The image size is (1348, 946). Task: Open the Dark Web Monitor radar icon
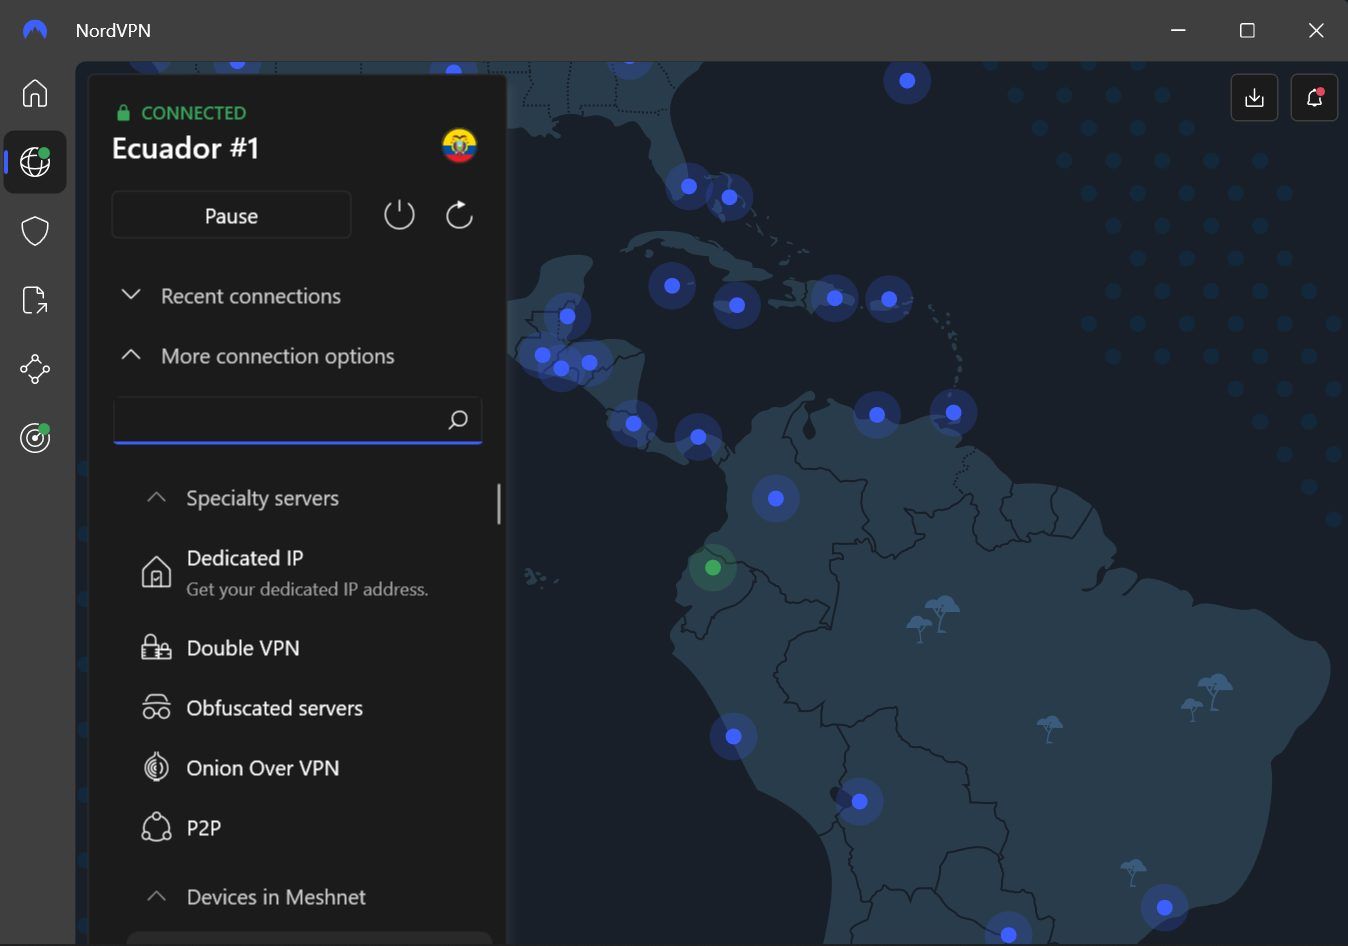coord(35,437)
